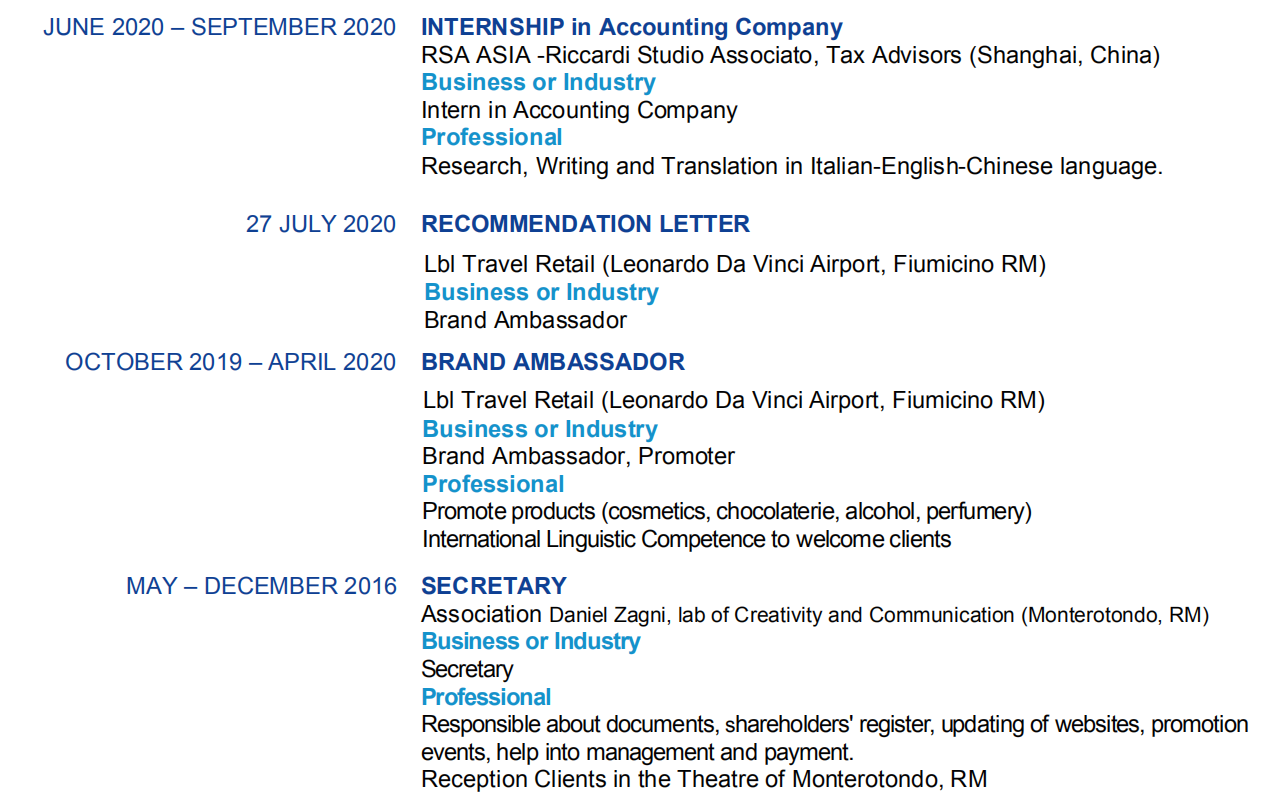Screen dimensions: 1265x796
Task: Click "Business or Industry" label under SECRETARY
Action: point(530,641)
